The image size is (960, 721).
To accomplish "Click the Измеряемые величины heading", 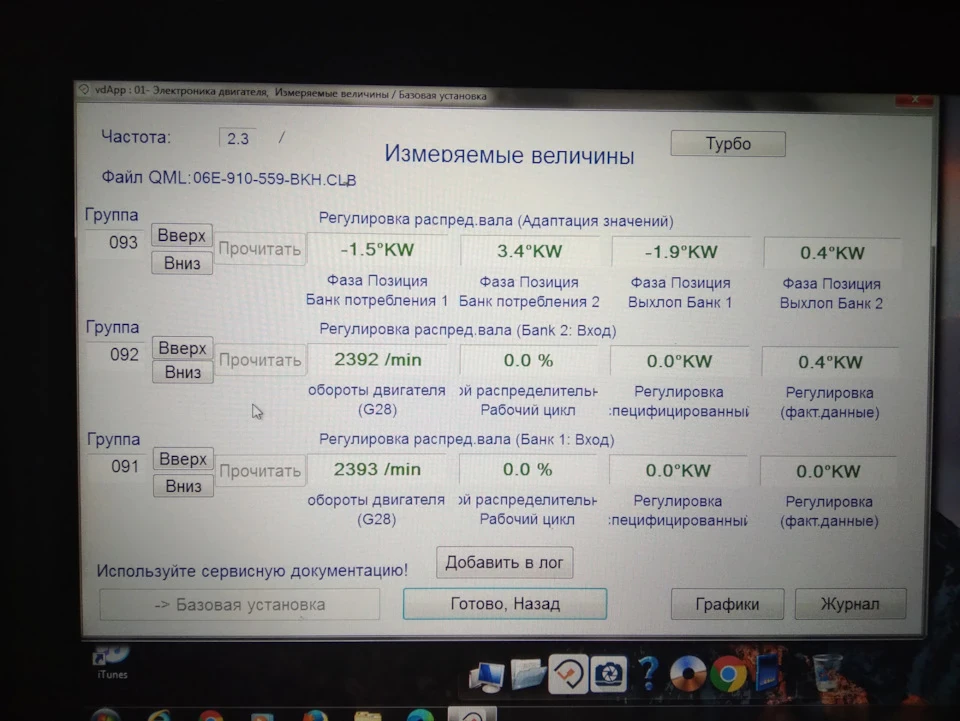I will coord(509,155).
